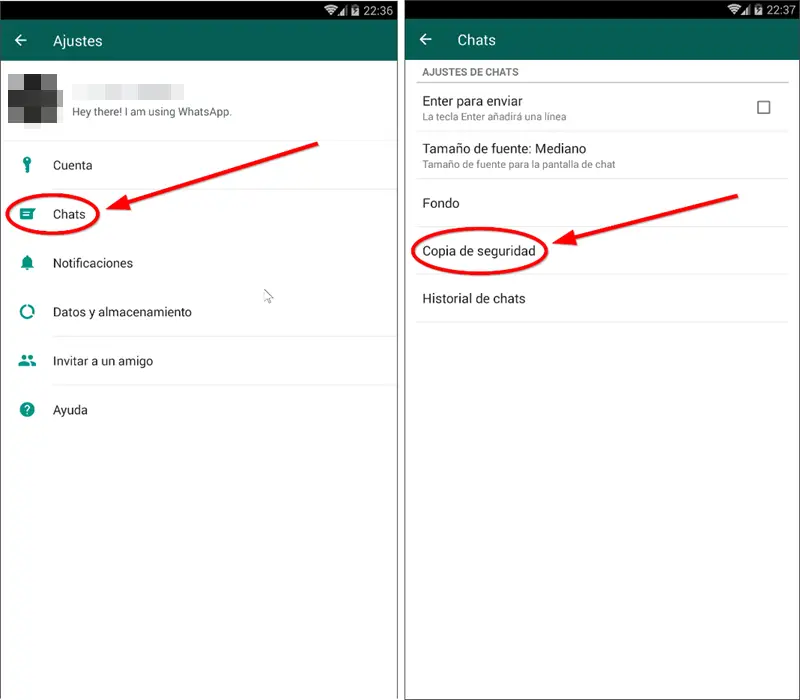
Task: Tap the AJUSTES DE CHATS section header
Action: click(470, 72)
